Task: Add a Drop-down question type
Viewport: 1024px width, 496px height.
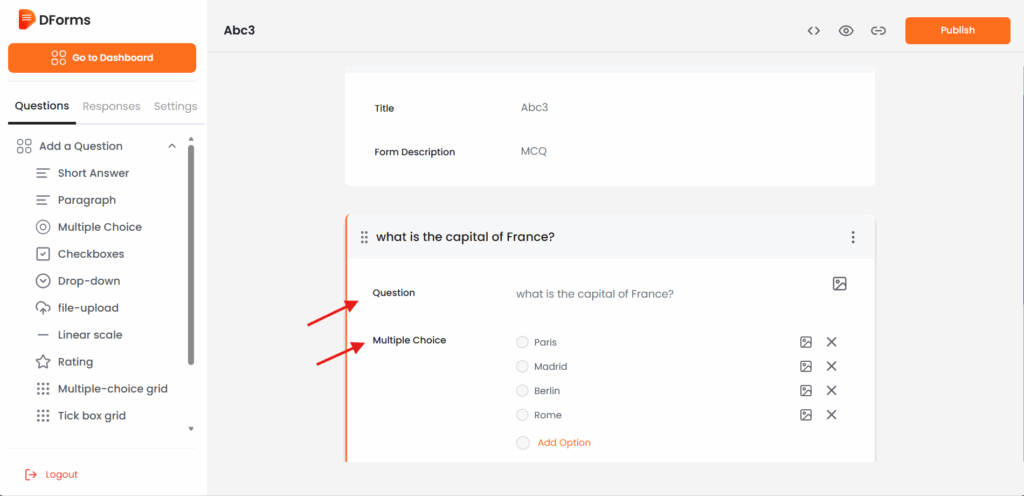Action: [x=88, y=281]
